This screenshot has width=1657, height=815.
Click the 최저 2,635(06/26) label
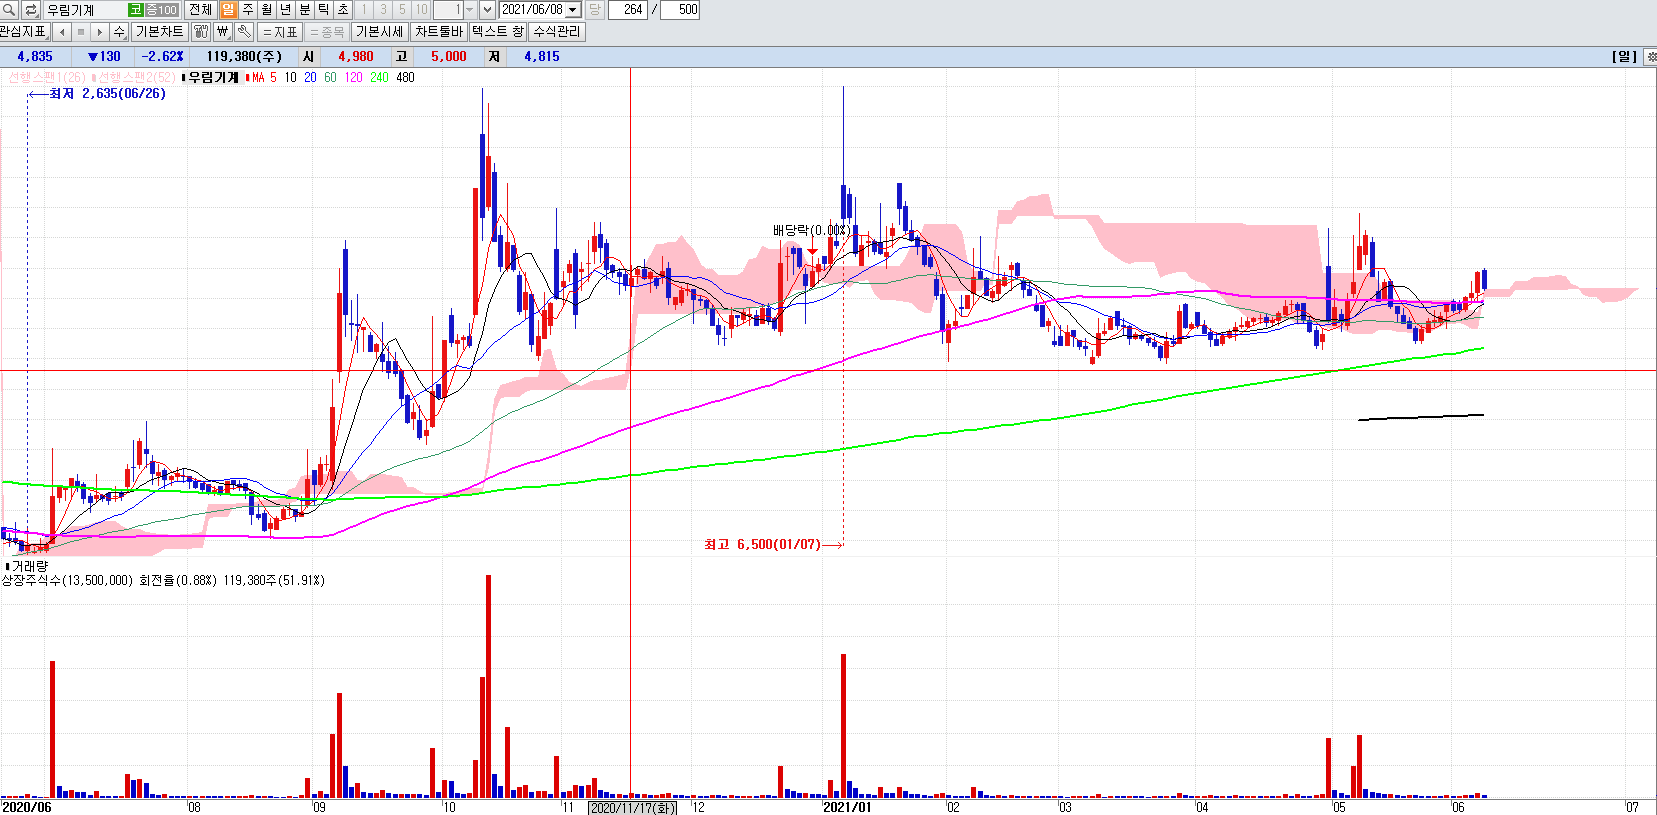tap(108, 94)
